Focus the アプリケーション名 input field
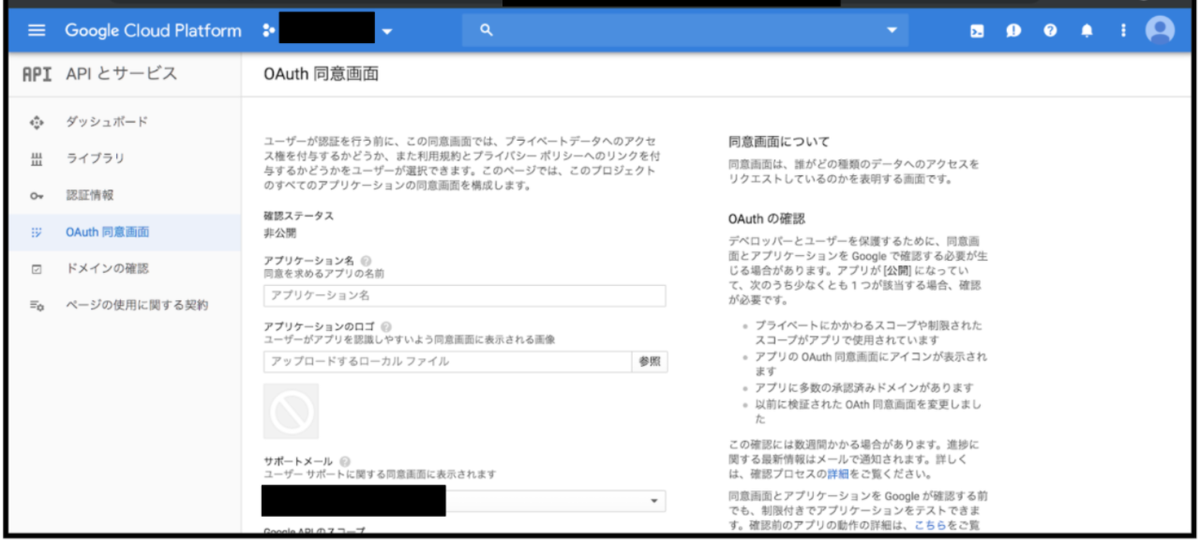Screen dimensions: 1200x542 [465, 296]
